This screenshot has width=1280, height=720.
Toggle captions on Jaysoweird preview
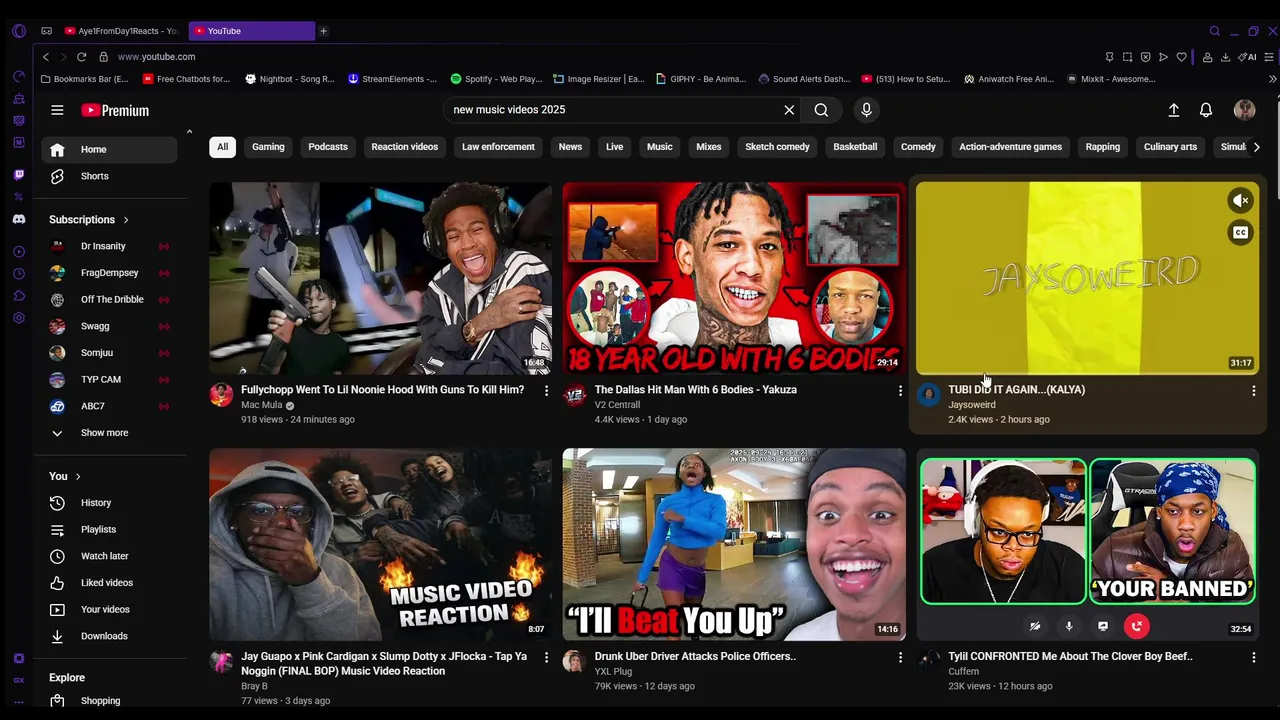pyautogui.click(x=1240, y=233)
